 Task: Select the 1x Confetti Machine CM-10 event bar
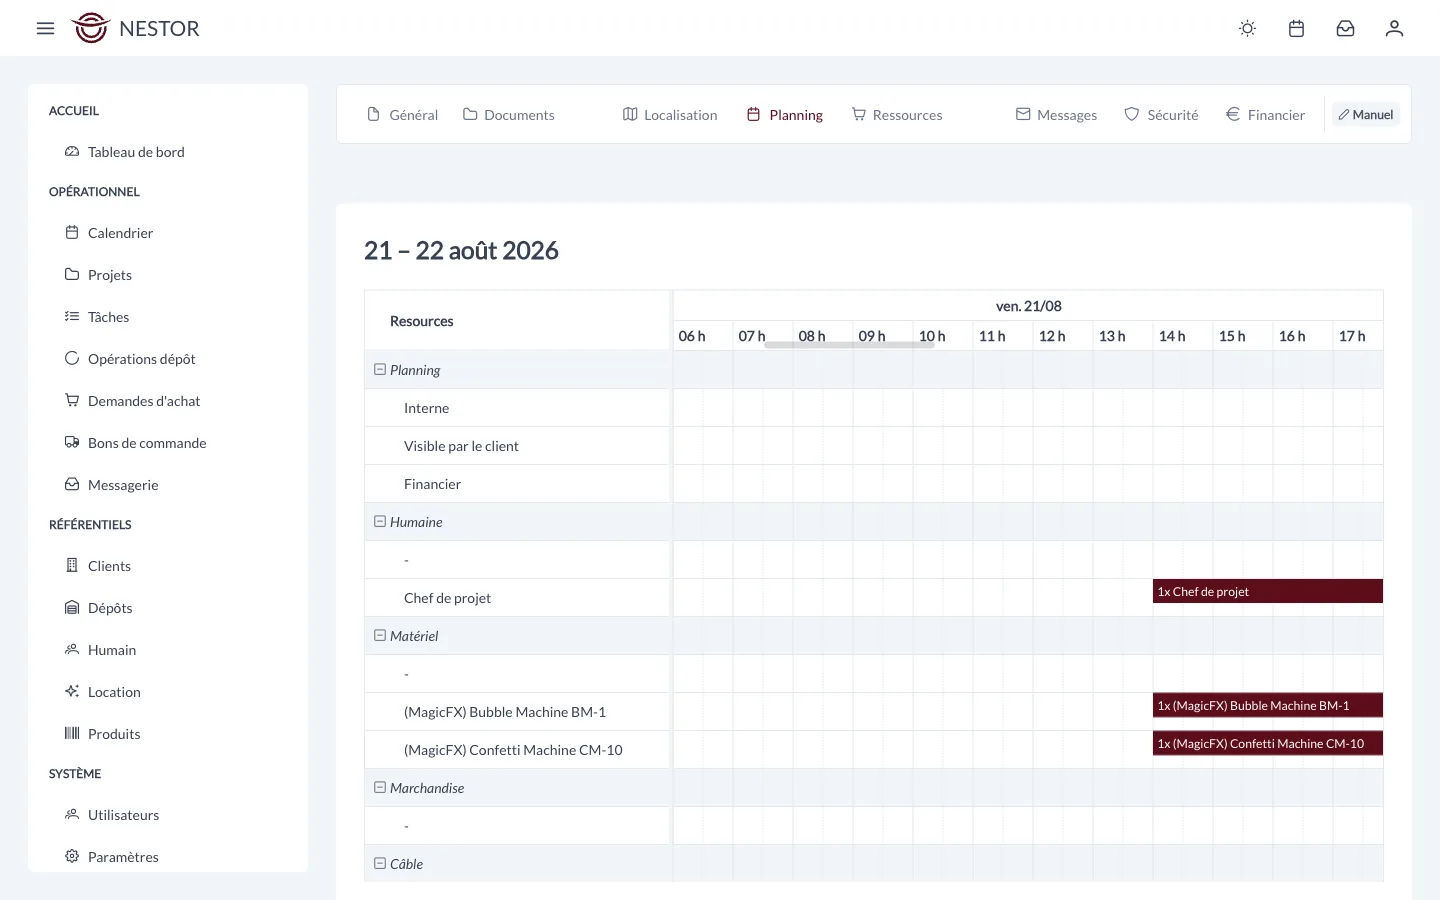click(x=1268, y=743)
